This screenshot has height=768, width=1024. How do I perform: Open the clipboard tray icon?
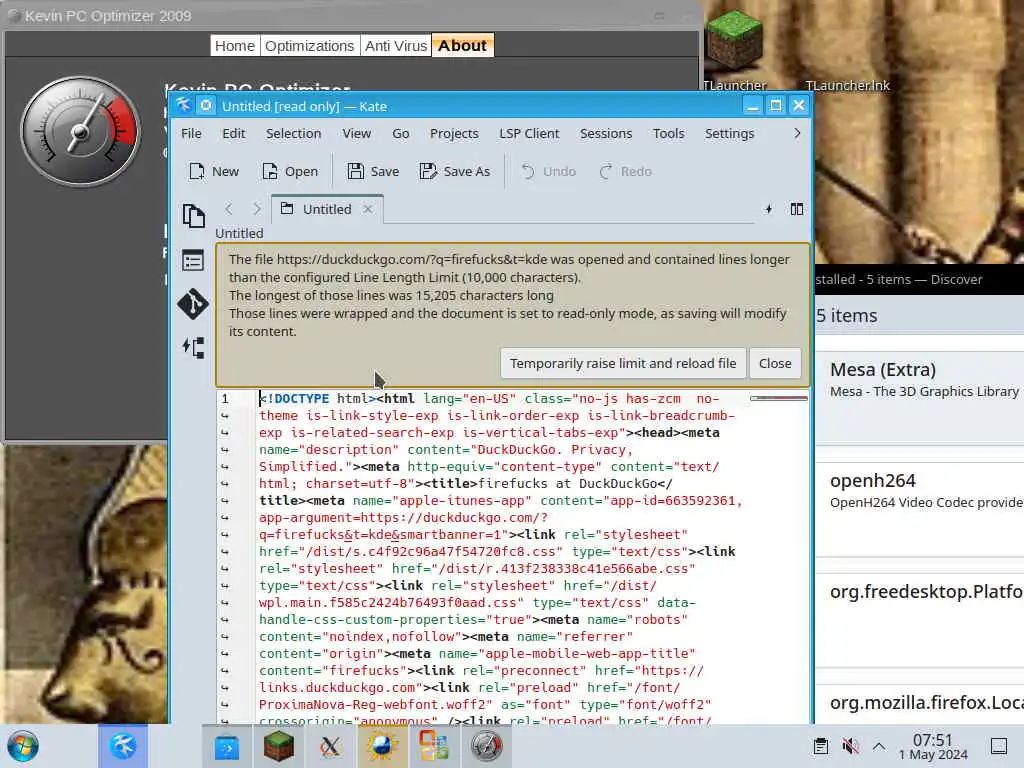821,746
